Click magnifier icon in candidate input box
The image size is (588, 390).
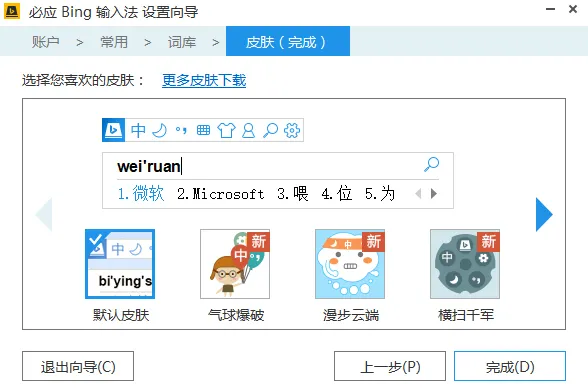(x=431, y=164)
